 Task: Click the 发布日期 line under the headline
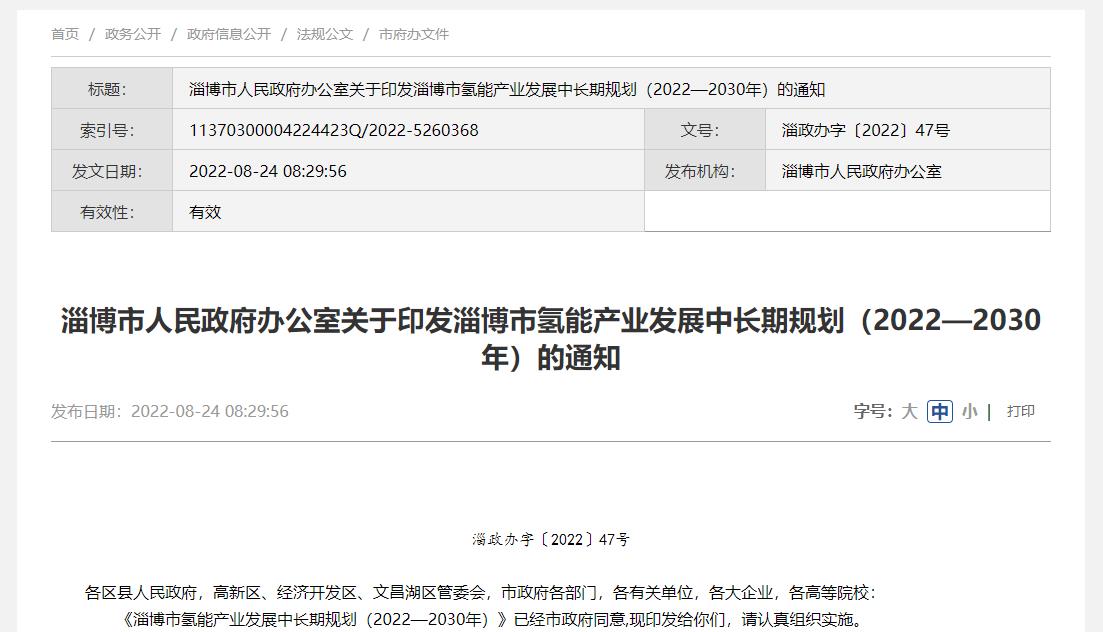170,411
